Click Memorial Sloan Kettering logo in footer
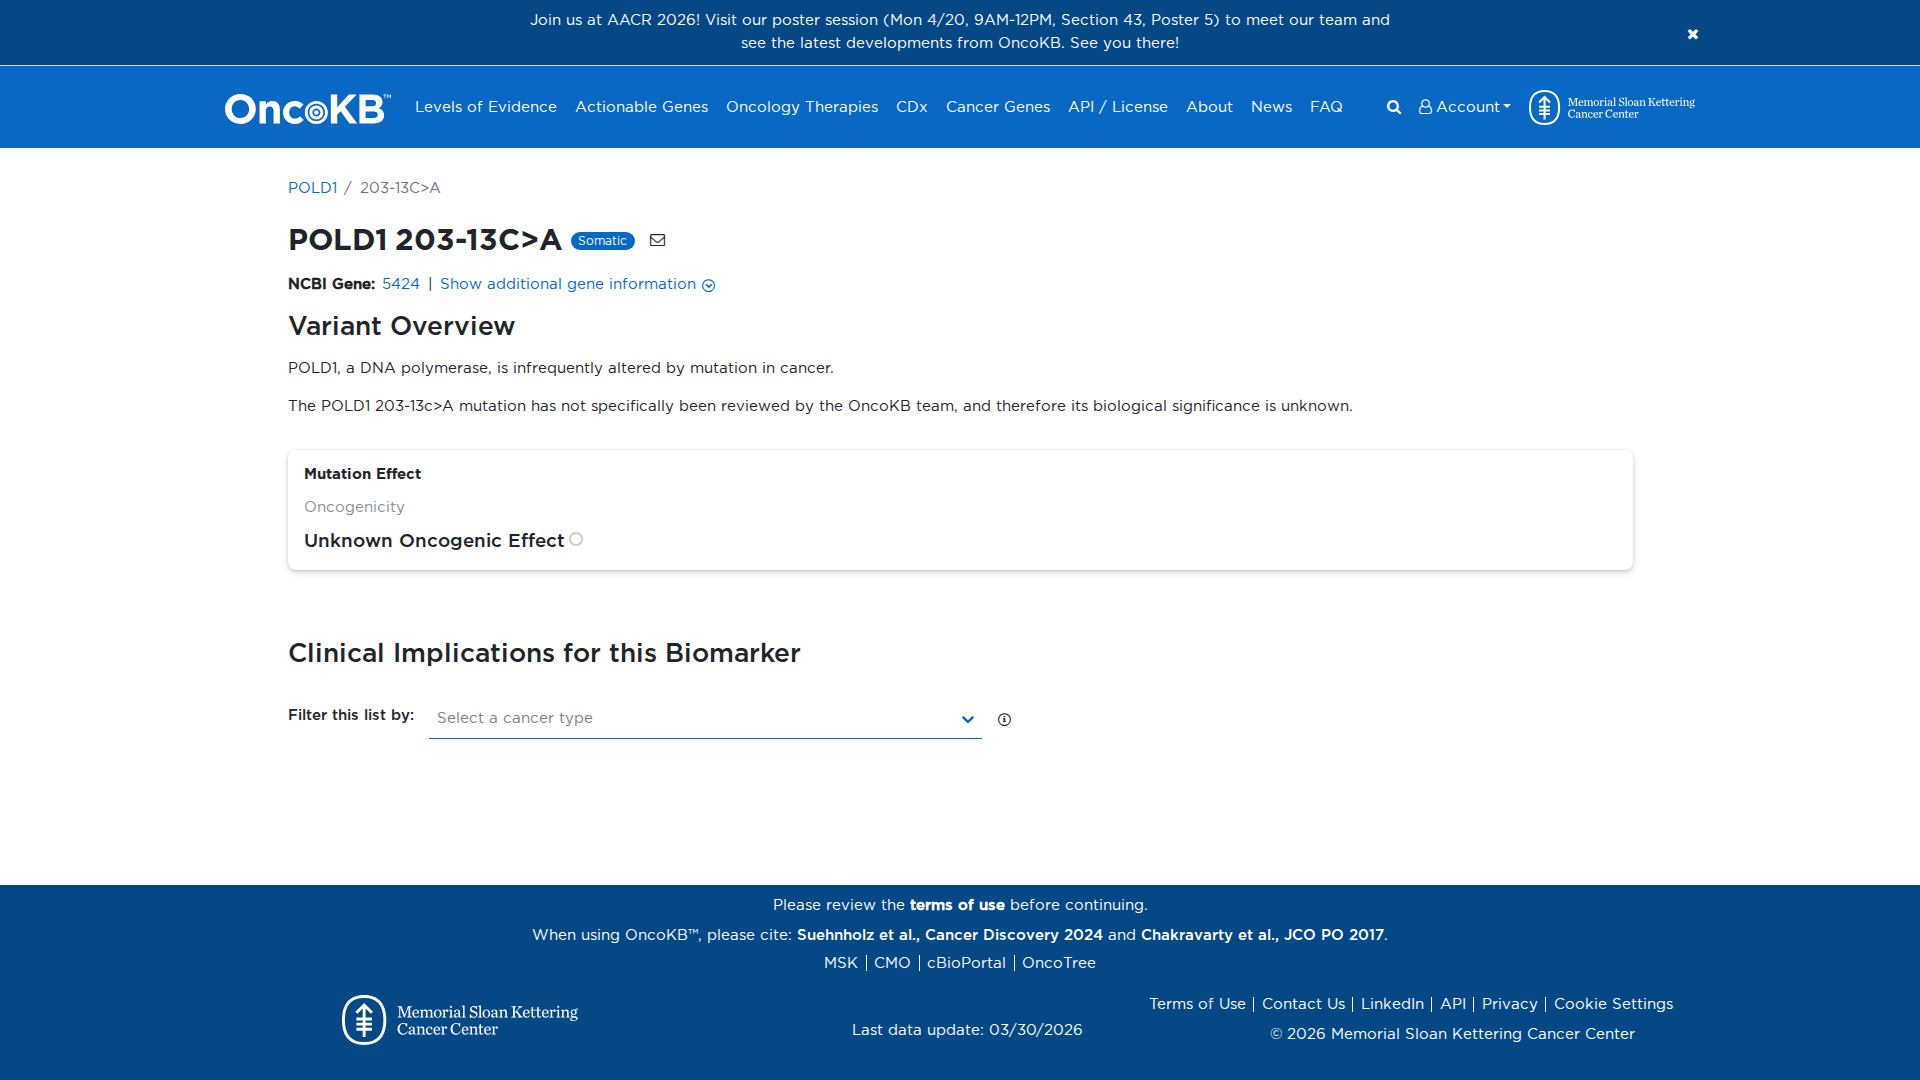Image resolution: width=1920 pixels, height=1080 pixels. coord(460,1020)
